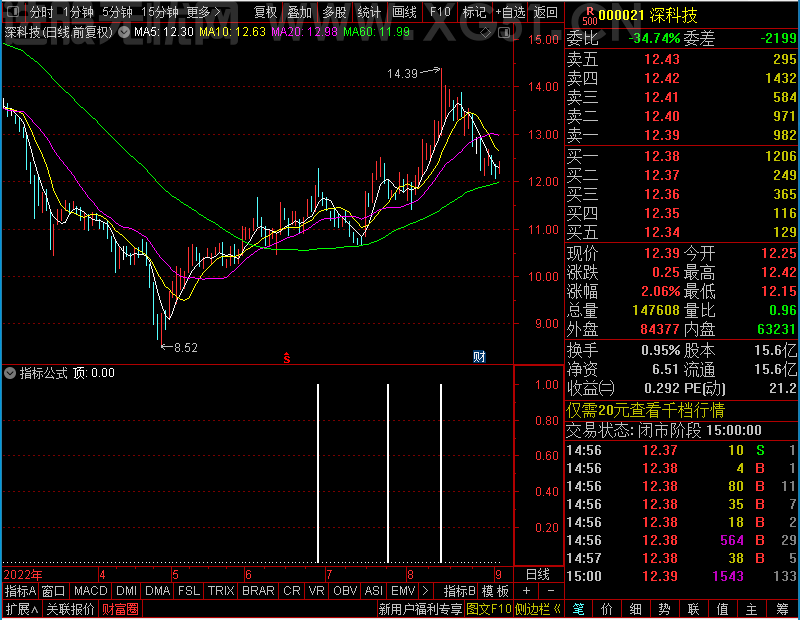Open the 新用户福利专享 promotion
This screenshot has width=800, height=620.
click(x=420, y=609)
